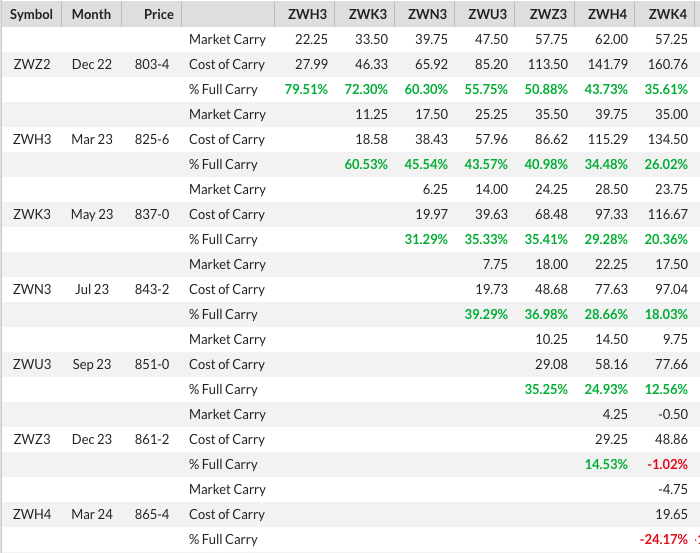This screenshot has height=553, width=700.
Task: Click the Symbol column header
Action: click(x=31, y=14)
